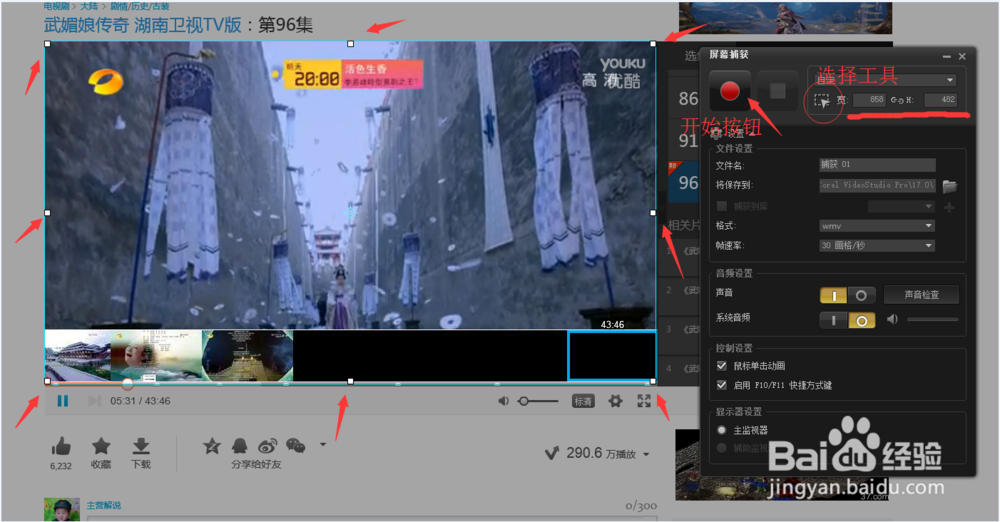Open Youku player settings gear
1000x522 pixels.
coord(615,401)
